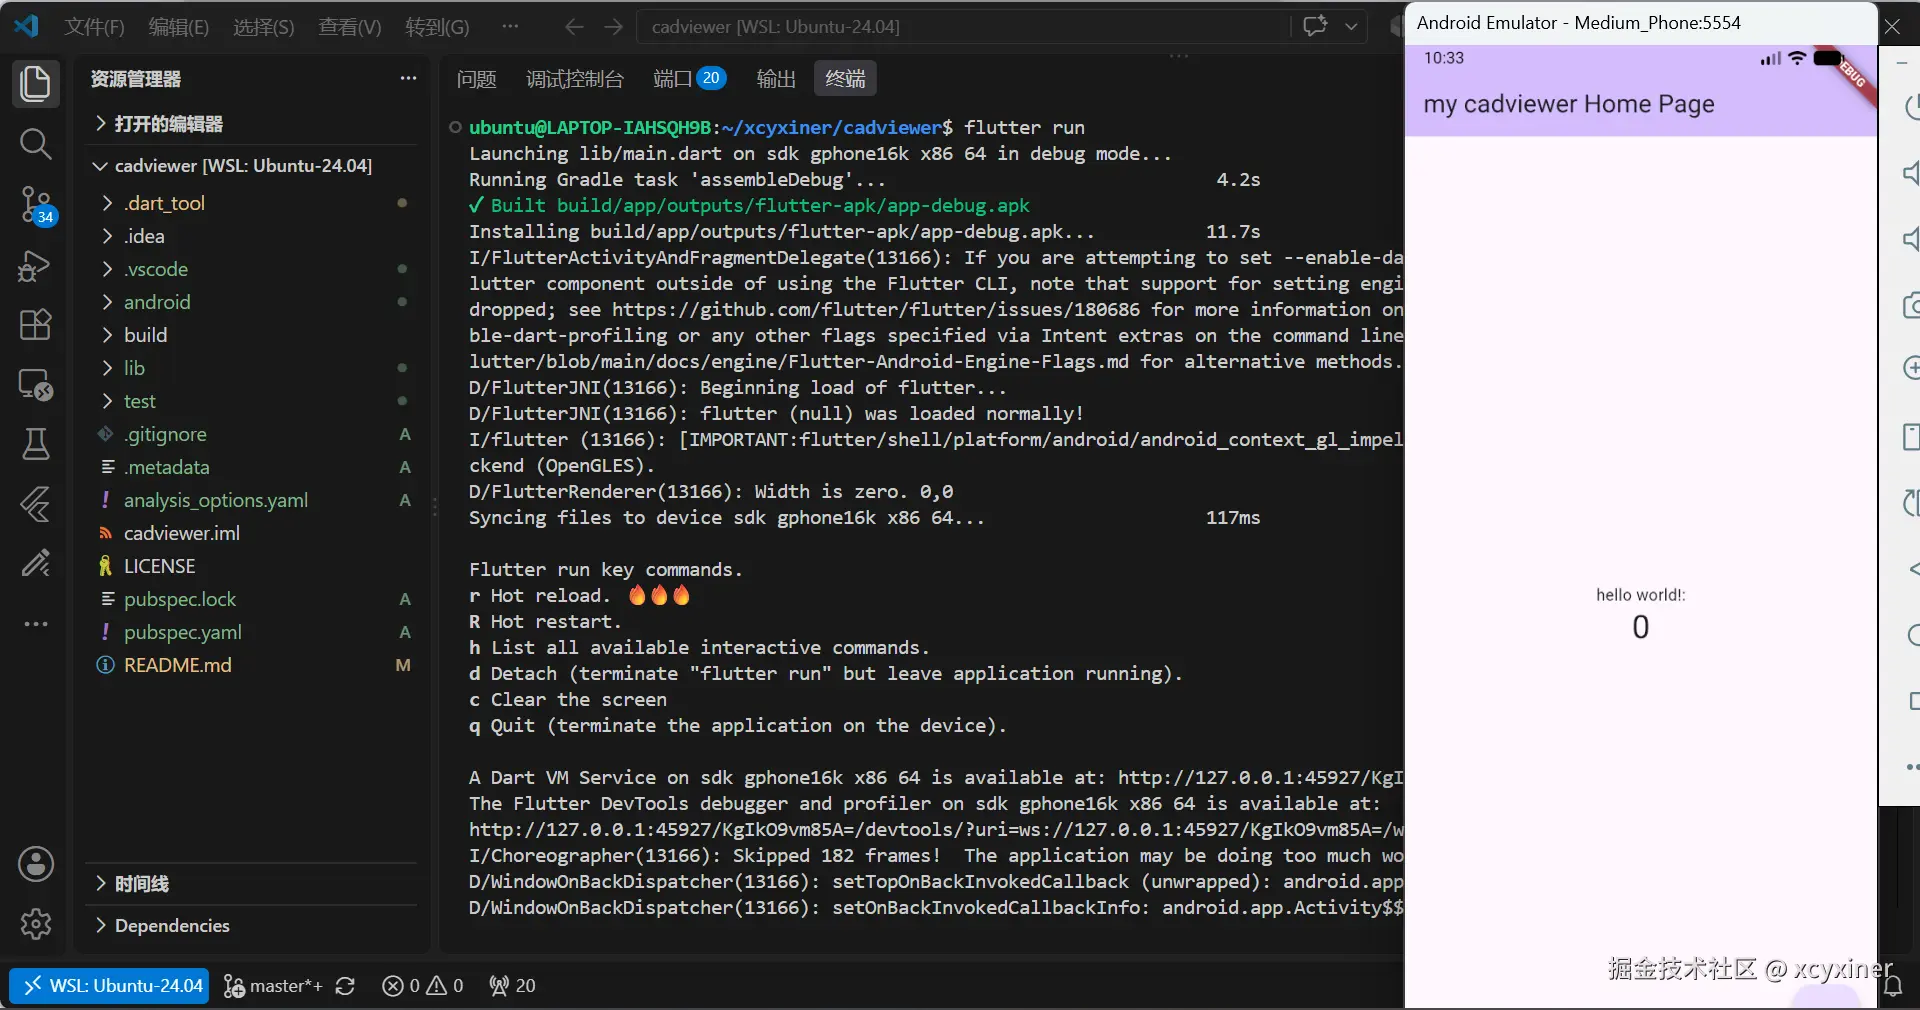
Task: Expand the .vscode folder
Action: click(252, 269)
